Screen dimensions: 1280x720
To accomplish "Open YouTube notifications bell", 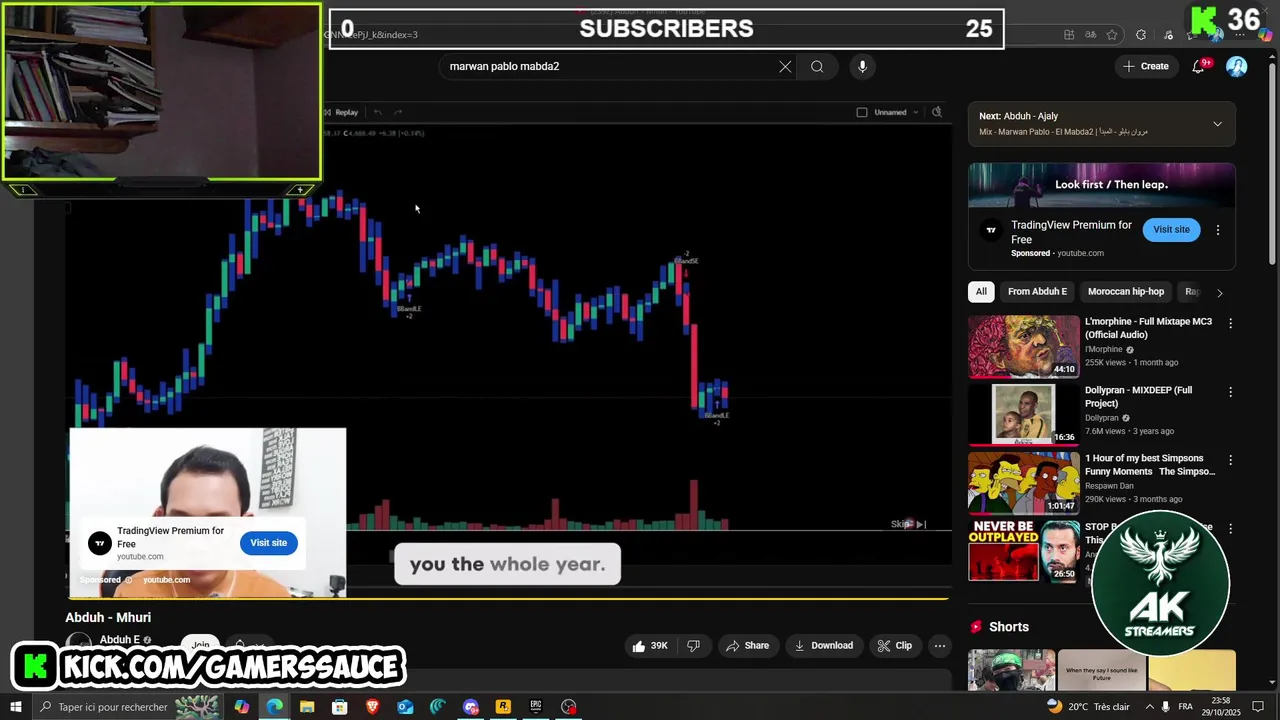I will [x=1198, y=67].
